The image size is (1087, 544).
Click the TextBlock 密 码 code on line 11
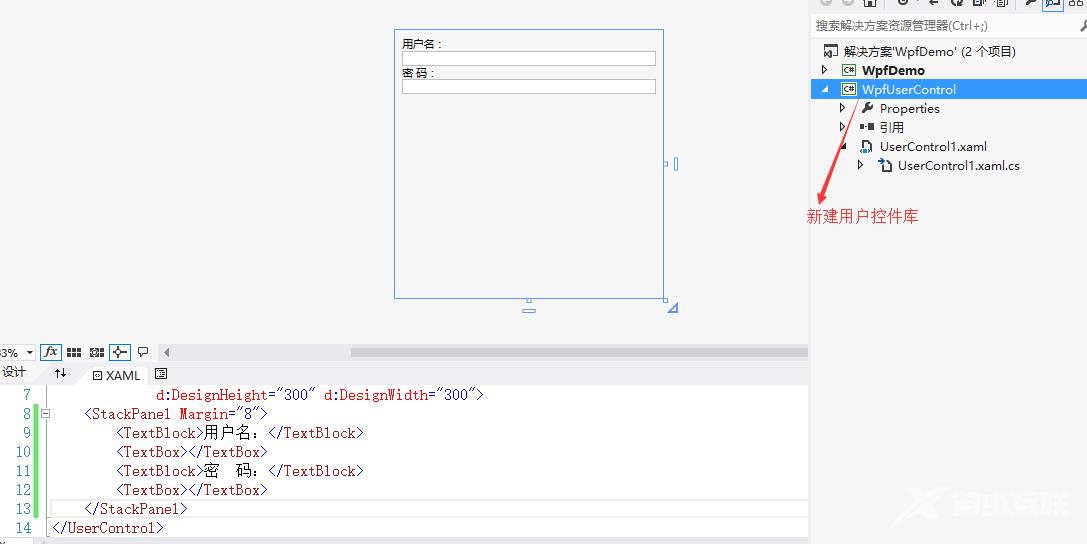coord(240,471)
